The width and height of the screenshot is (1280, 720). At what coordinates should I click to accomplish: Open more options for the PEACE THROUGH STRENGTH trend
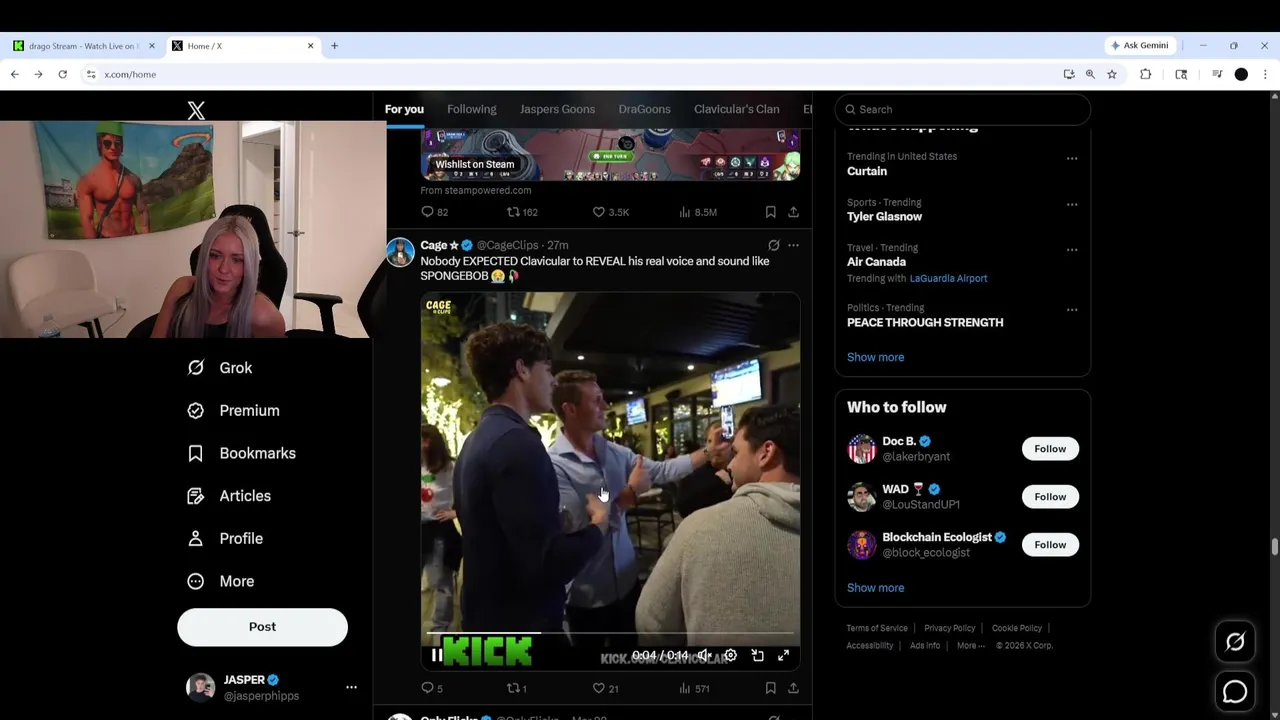[x=1072, y=310]
